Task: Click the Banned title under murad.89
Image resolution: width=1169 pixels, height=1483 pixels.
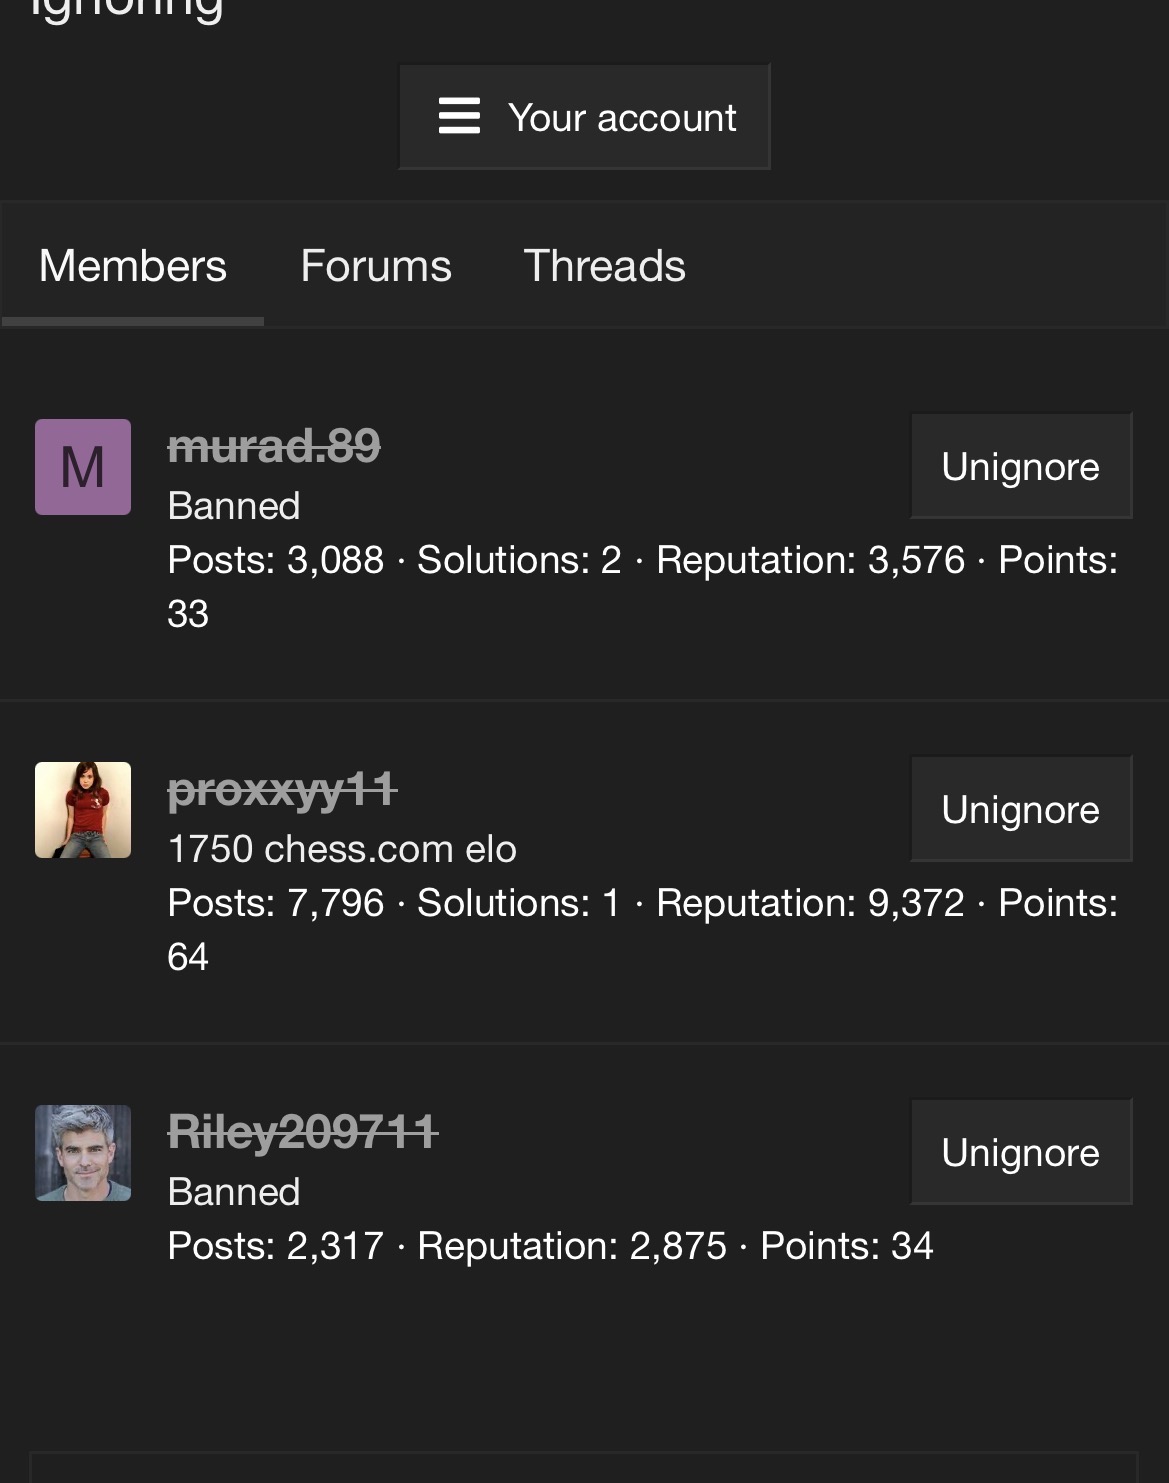Action: [x=234, y=505]
